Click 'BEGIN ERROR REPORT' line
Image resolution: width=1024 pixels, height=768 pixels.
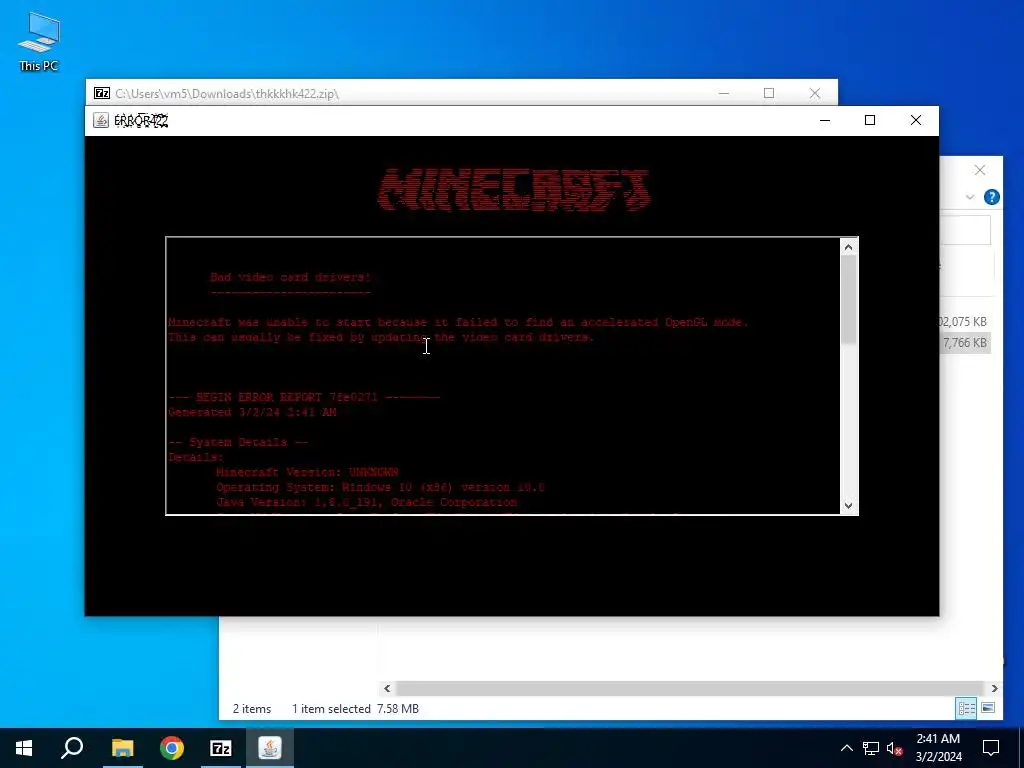[304, 397]
